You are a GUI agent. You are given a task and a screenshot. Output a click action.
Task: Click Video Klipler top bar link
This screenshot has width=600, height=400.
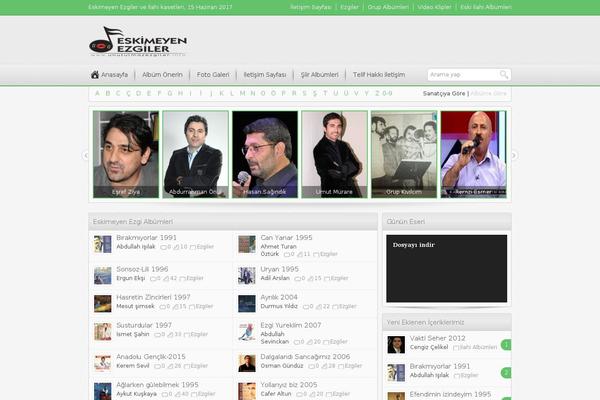pyautogui.click(x=434, y=7)
